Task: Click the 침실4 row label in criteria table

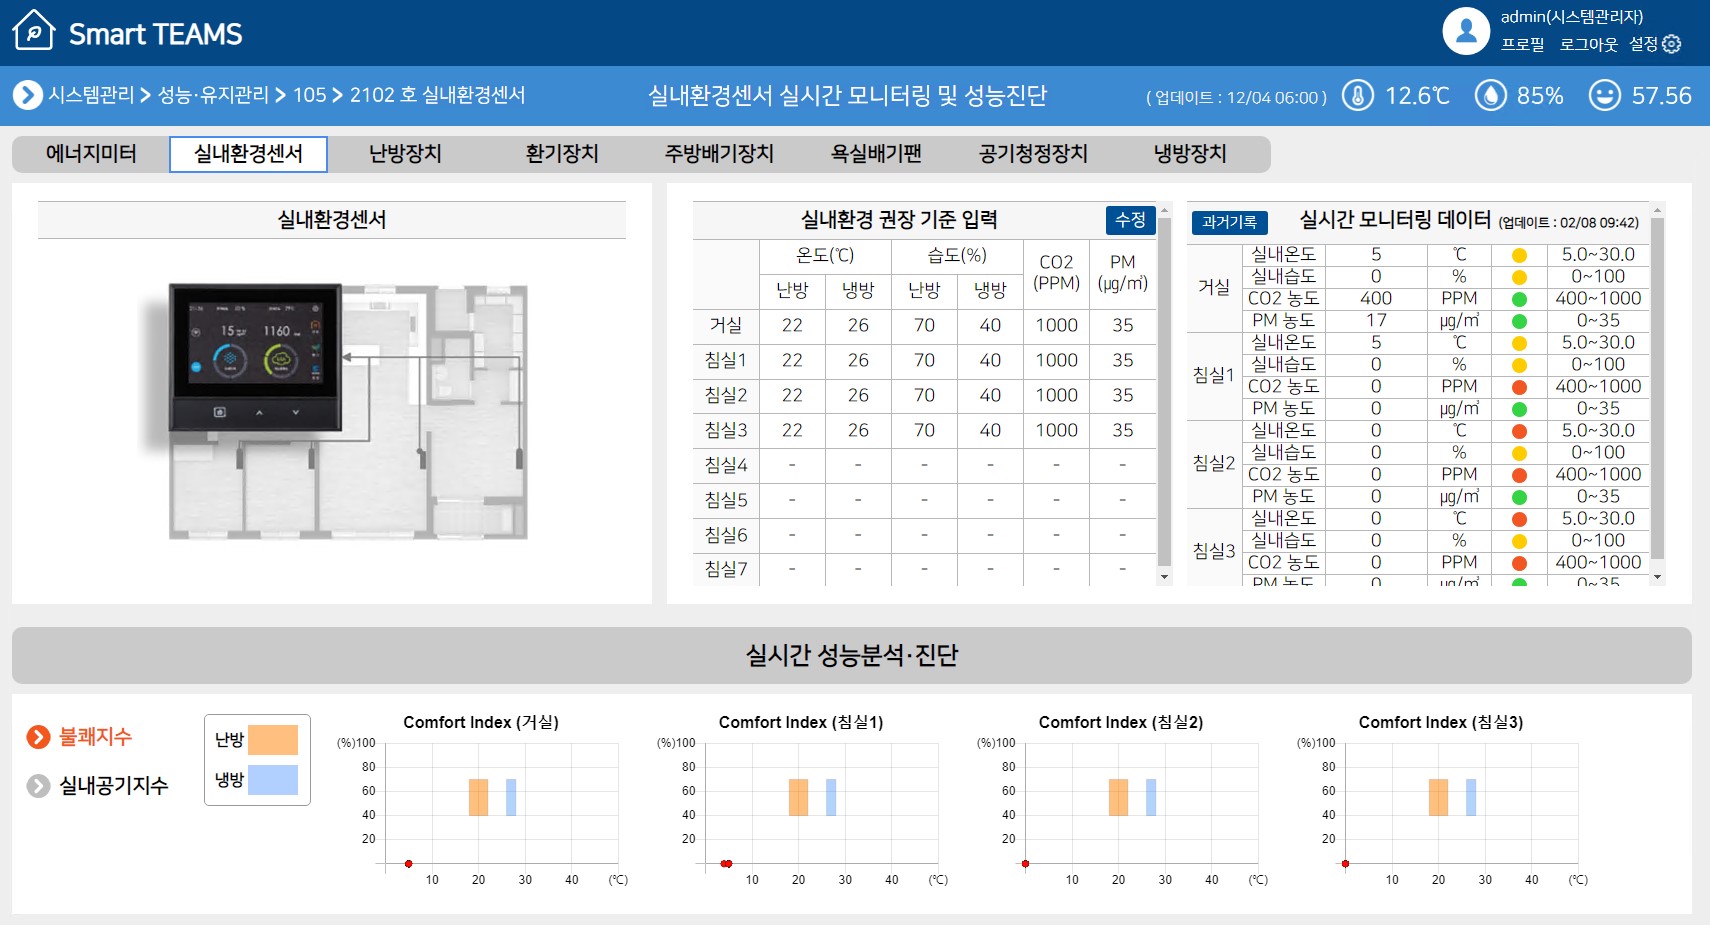Action: 726,465
